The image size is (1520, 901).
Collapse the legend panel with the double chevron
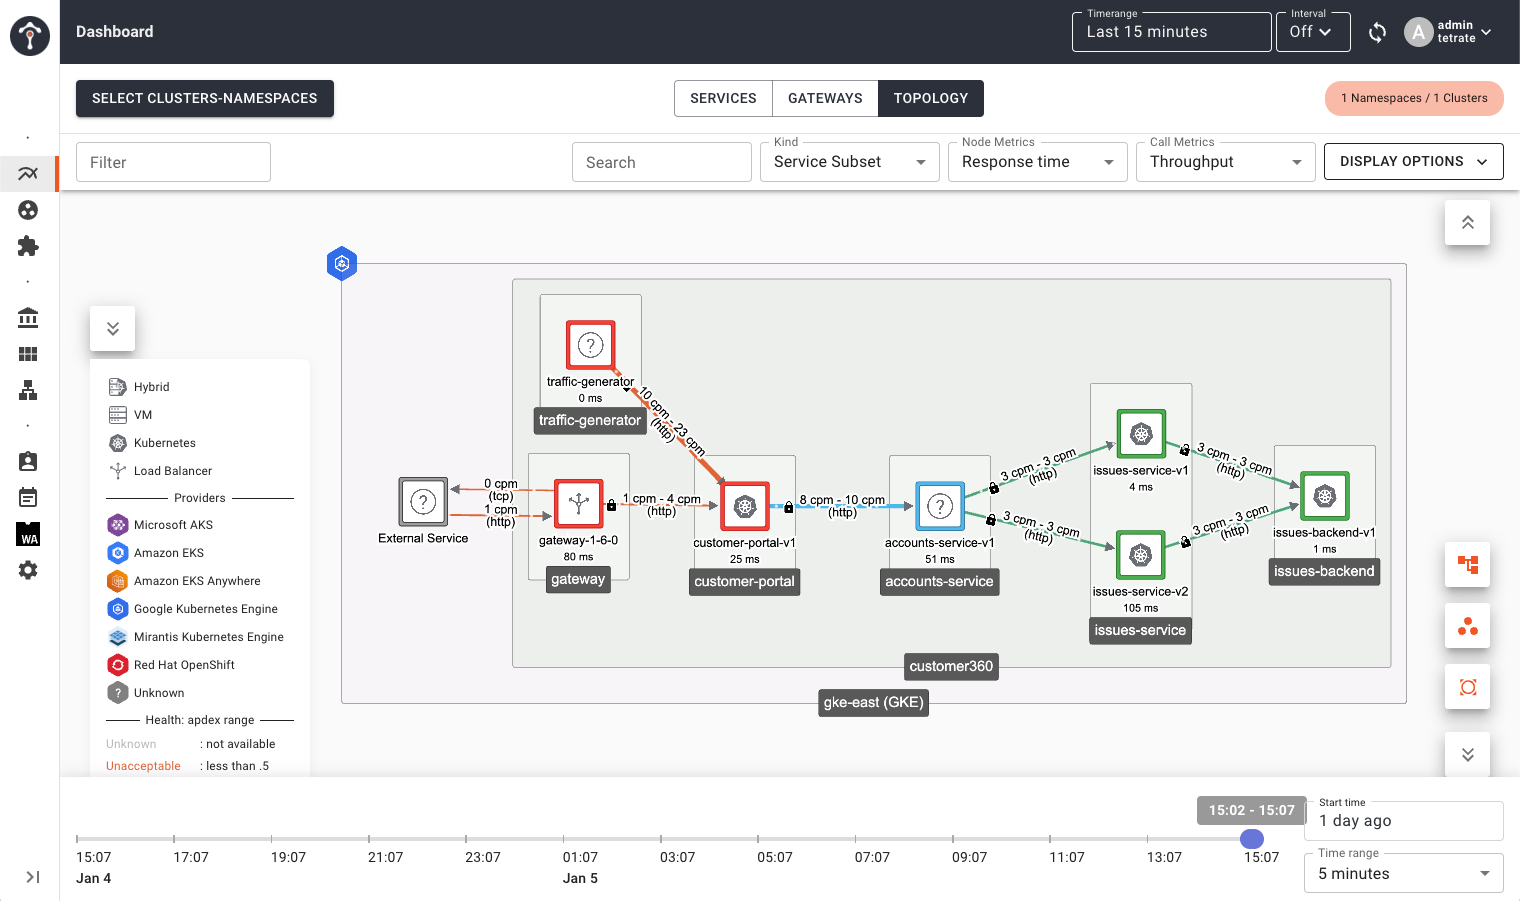[113, 329]
